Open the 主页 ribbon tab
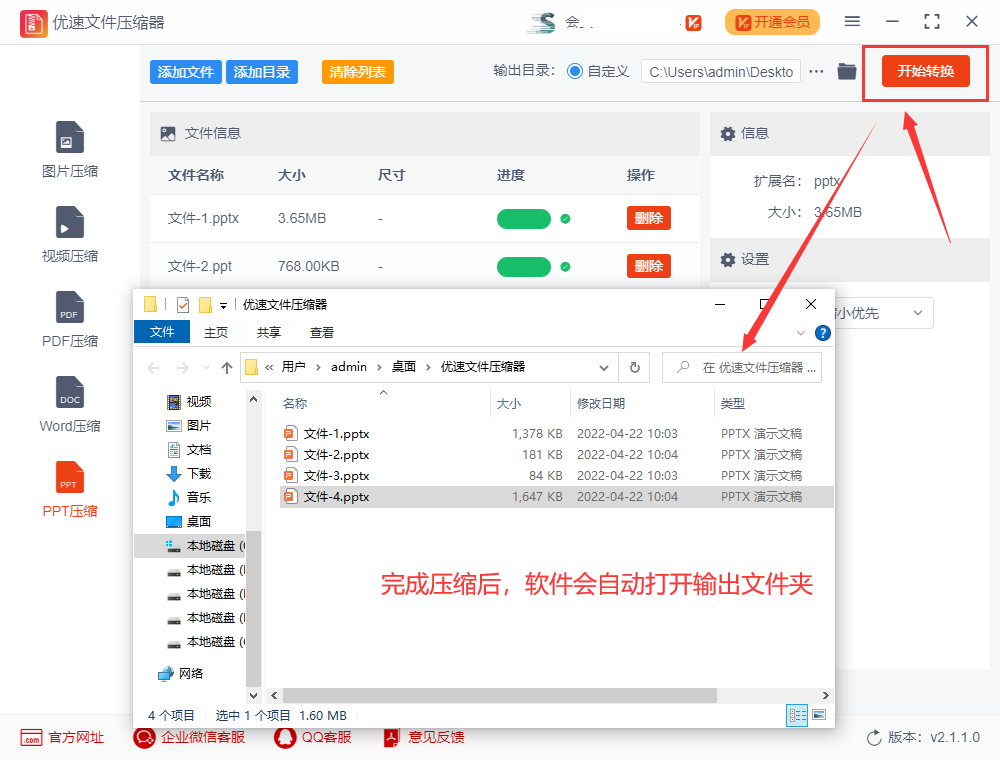This screenshot has width=1000, height=760. (x=216, y=332)
